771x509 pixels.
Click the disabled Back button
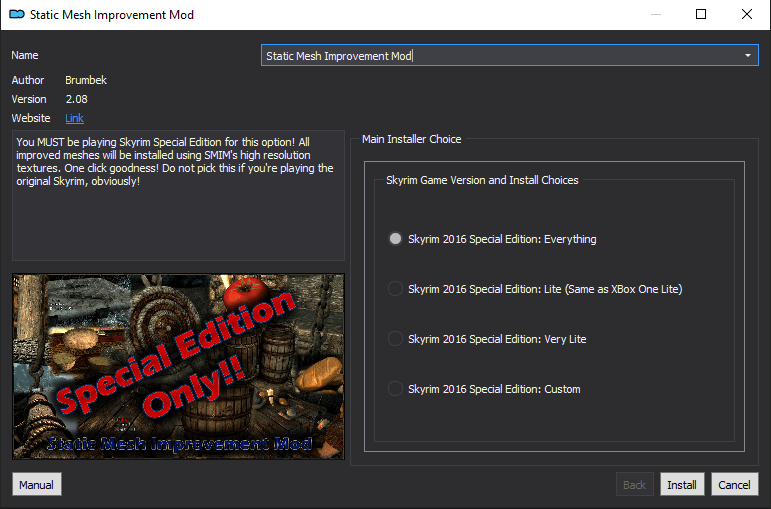pyautogui.click(x=634, y=485)
